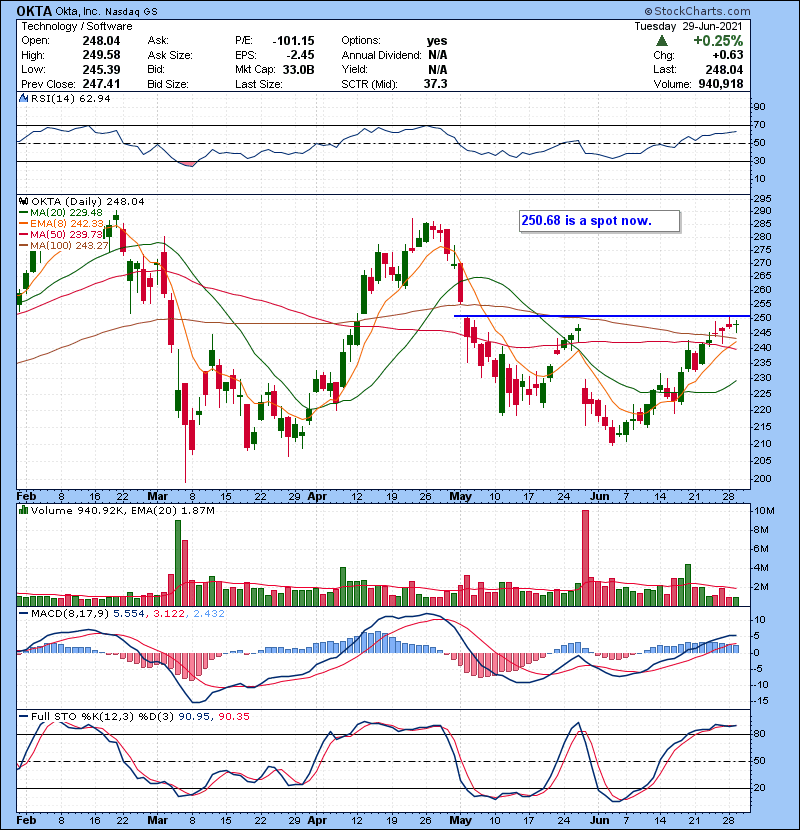
Task: Click the tall green volume bar in early March
Action: tap(178, 563)
